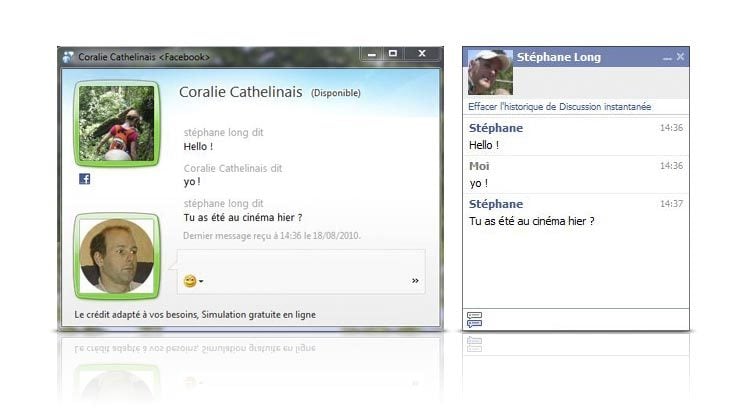Click the 14:37 timestamp in Facebook chat

click(671, 204)
